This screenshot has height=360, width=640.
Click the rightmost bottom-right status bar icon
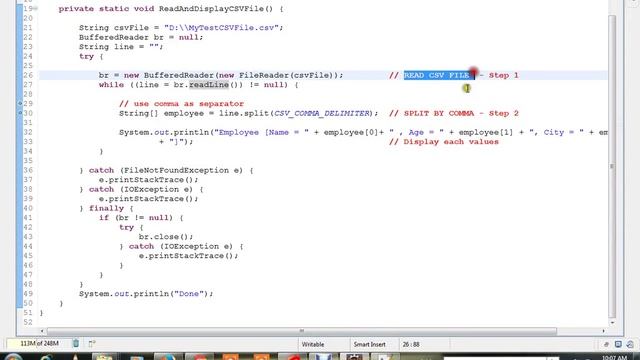coord(630,344)
